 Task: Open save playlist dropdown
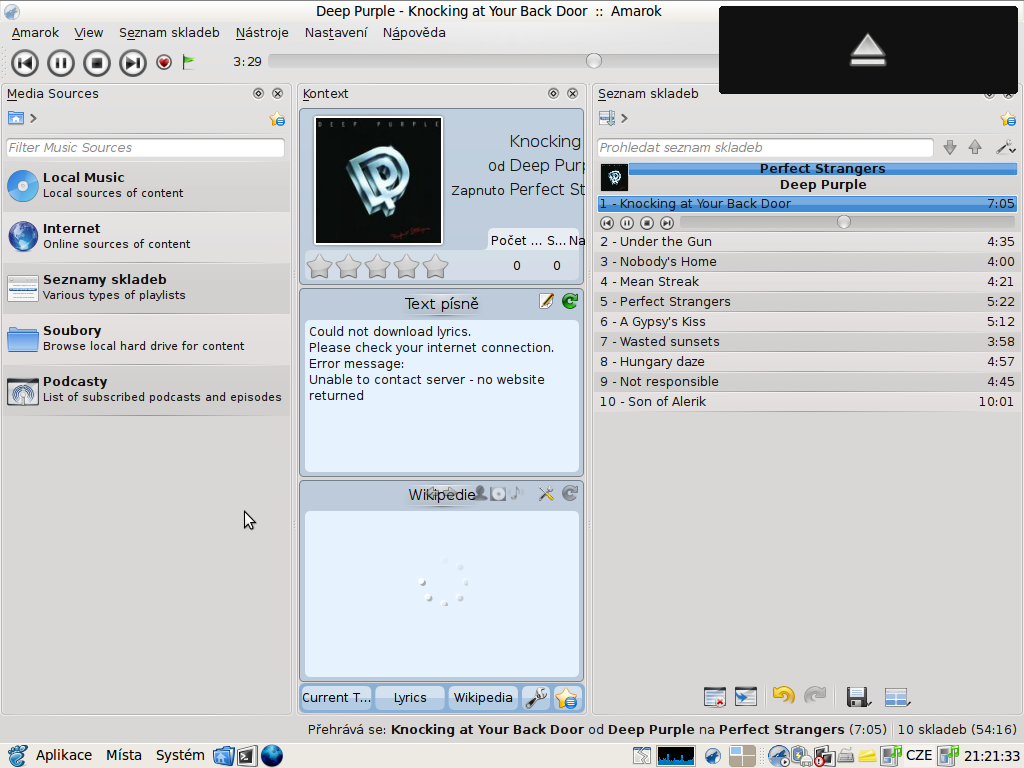(x=858, y=697)
